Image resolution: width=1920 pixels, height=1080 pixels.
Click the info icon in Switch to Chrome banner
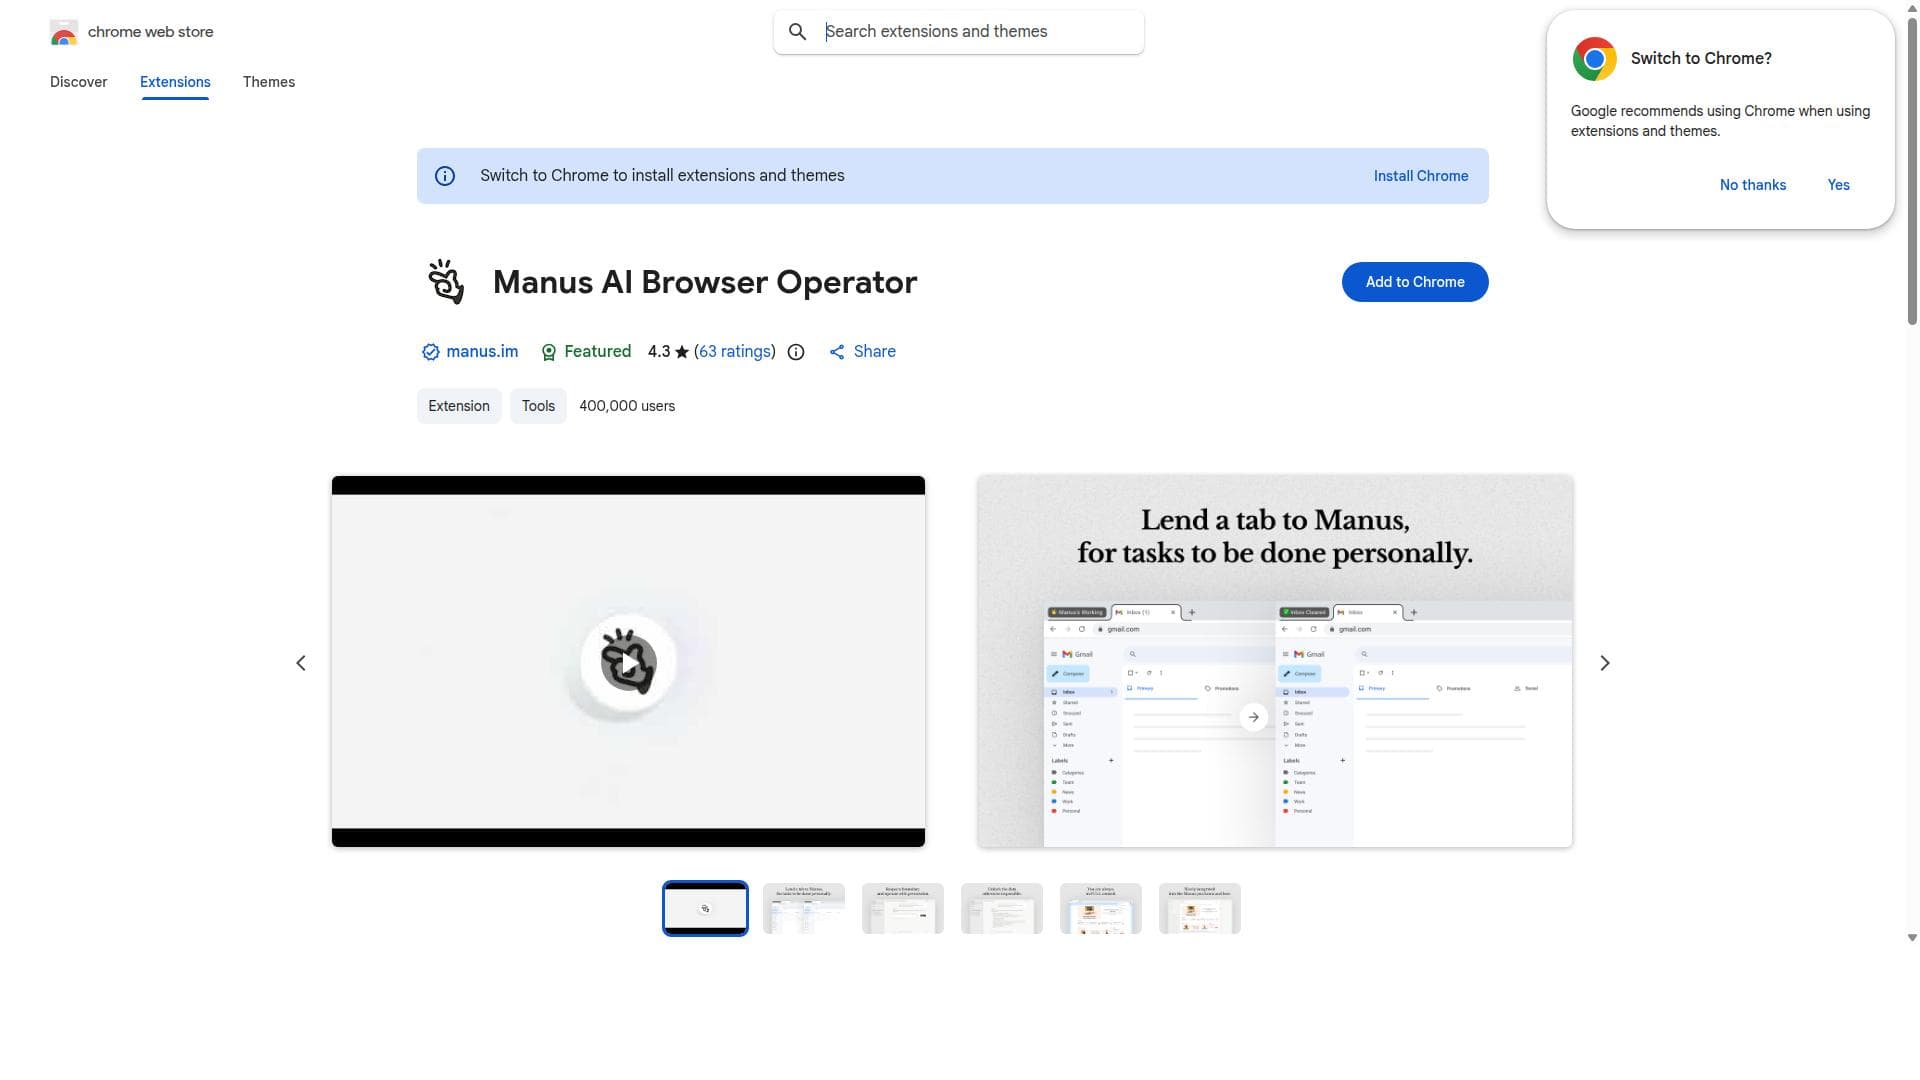pos(445,176)
